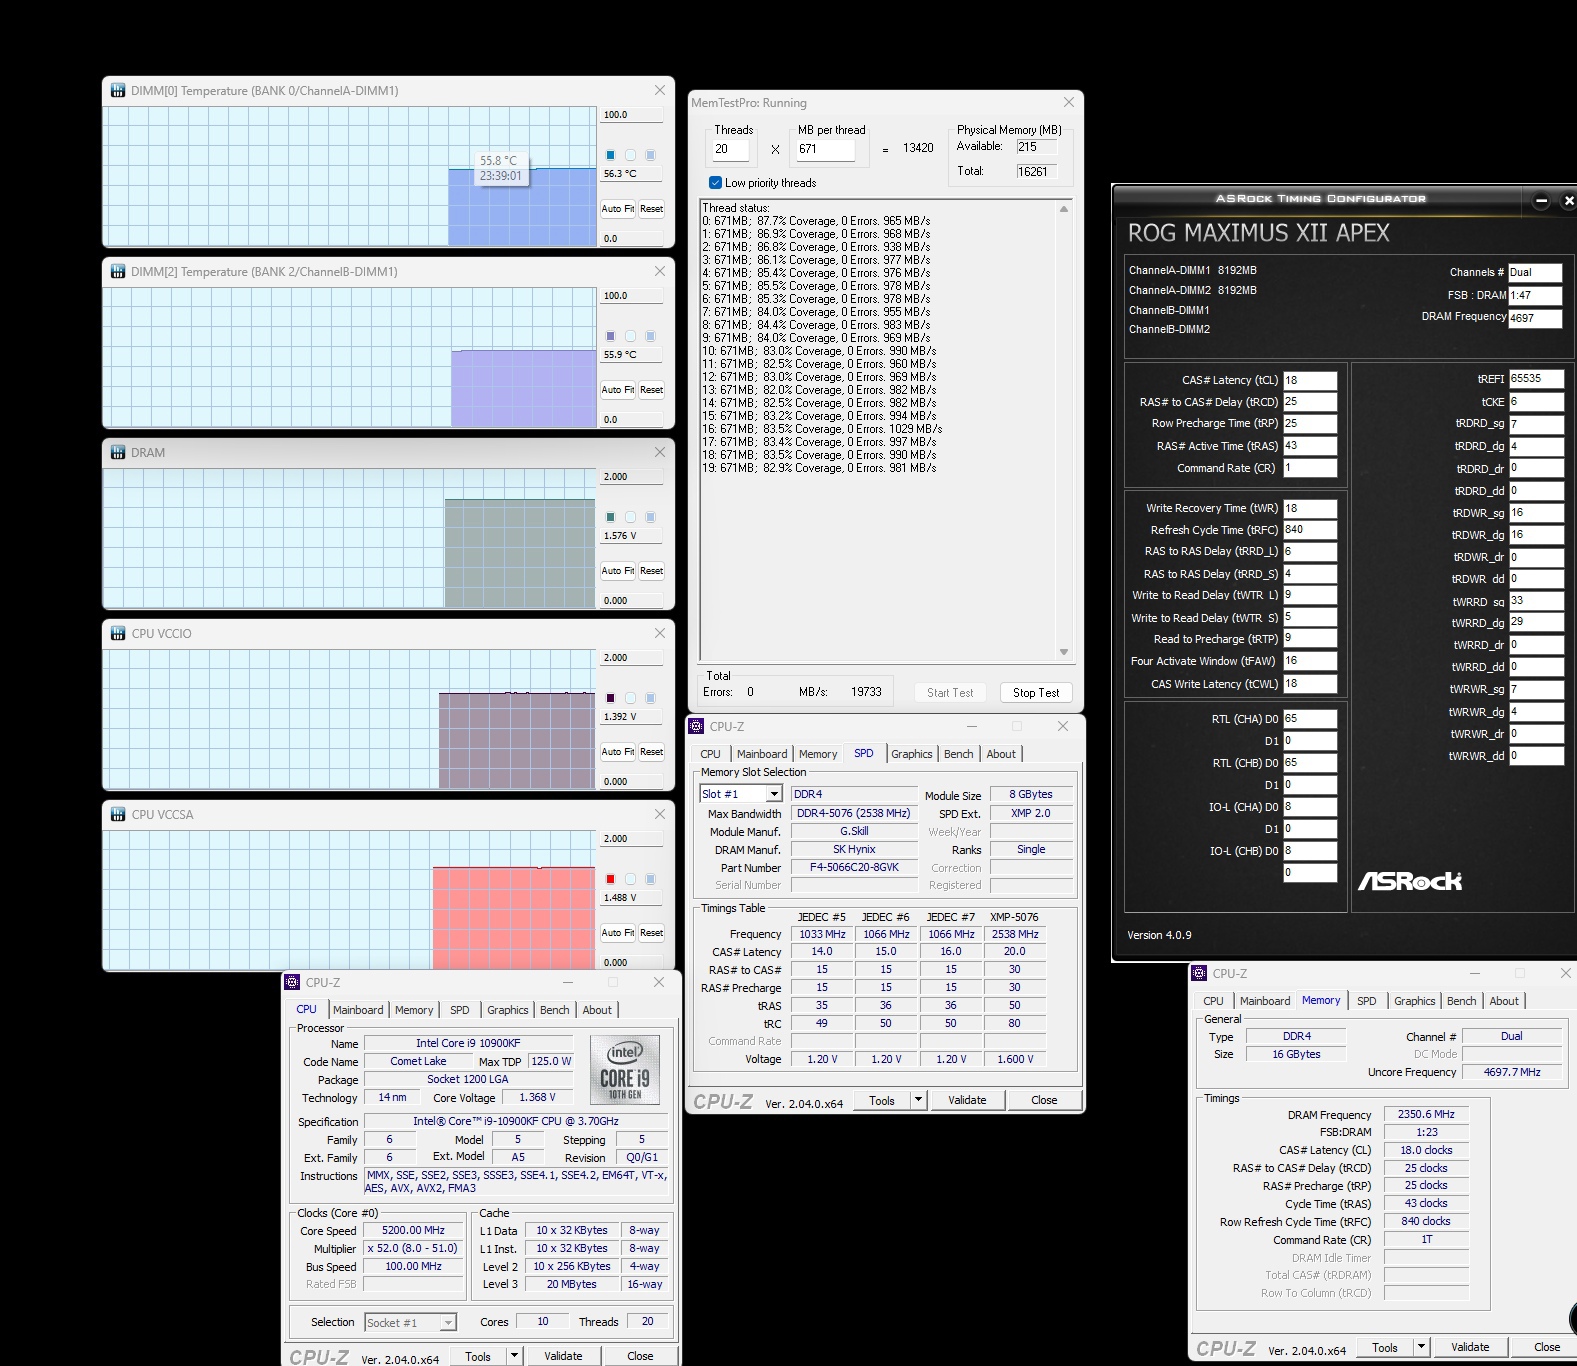
Task: Open Mainboard tab in CPU-Z memory timings window
Action: coord(1265,1001)
